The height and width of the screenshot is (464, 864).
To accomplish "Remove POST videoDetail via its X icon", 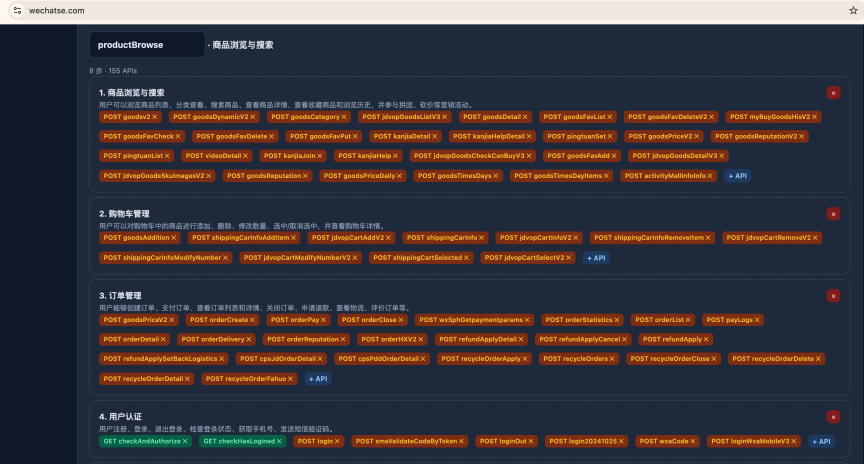I will point(246,156).
